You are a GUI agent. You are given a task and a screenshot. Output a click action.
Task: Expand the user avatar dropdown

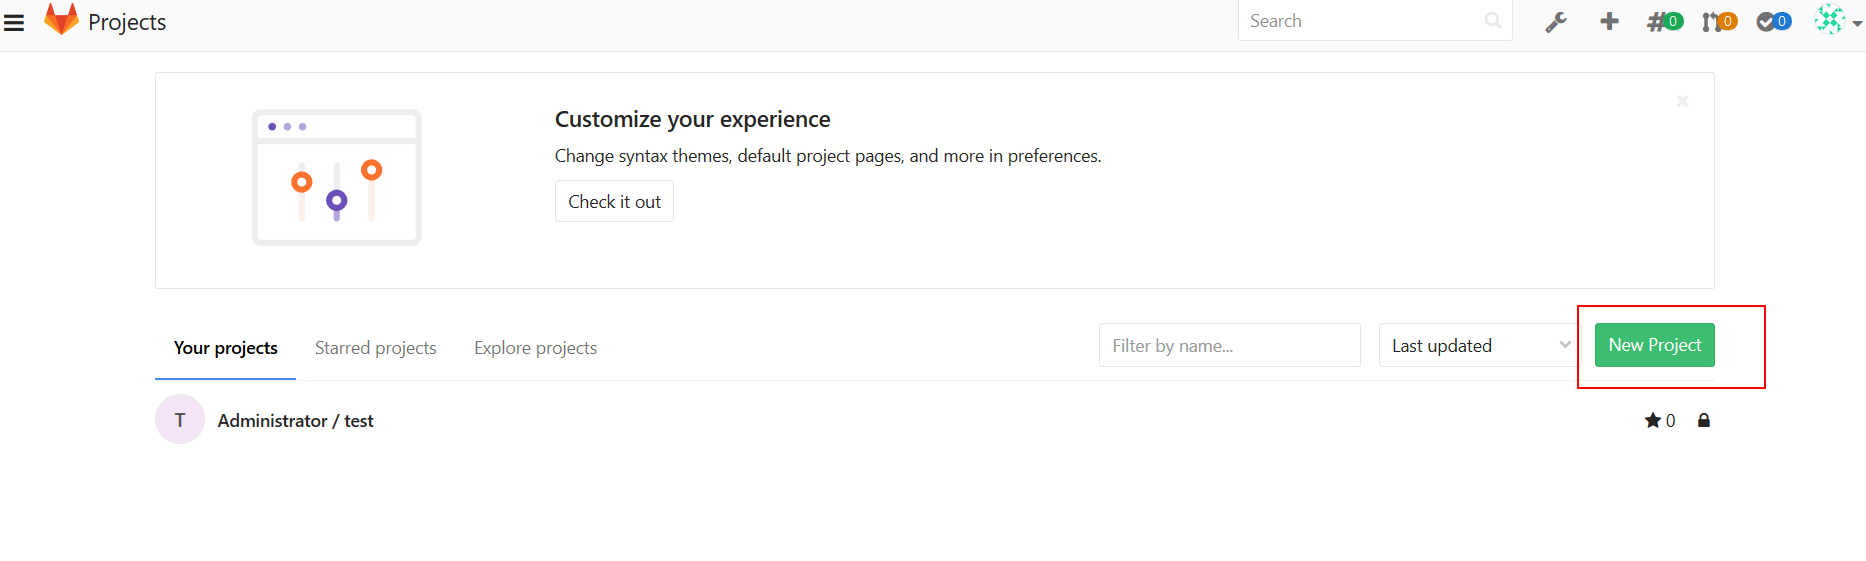pyautogui.click(x=1838, y=21)
